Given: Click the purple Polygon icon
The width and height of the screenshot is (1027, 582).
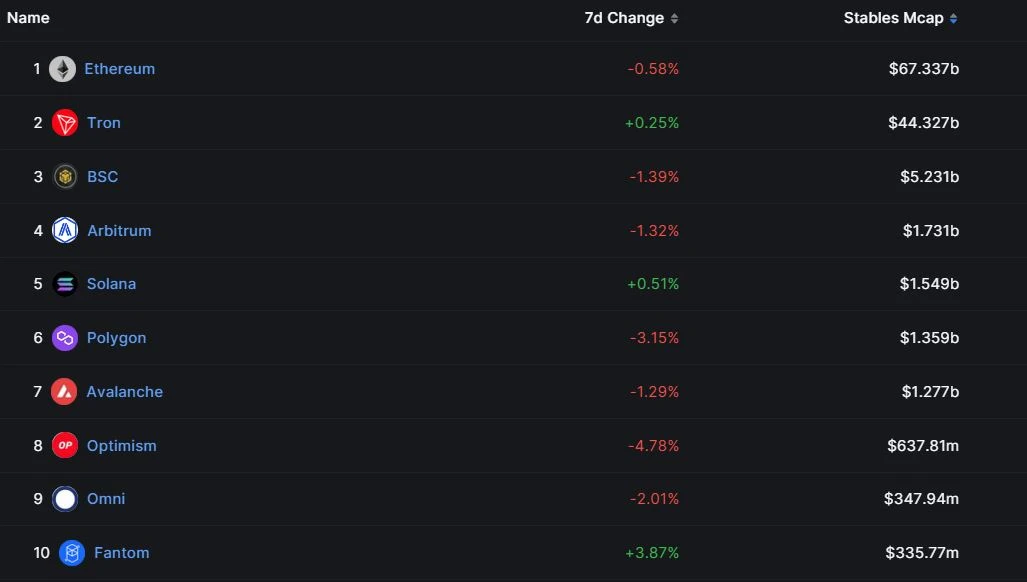Looking at the screenshot, I should (65, 338).
